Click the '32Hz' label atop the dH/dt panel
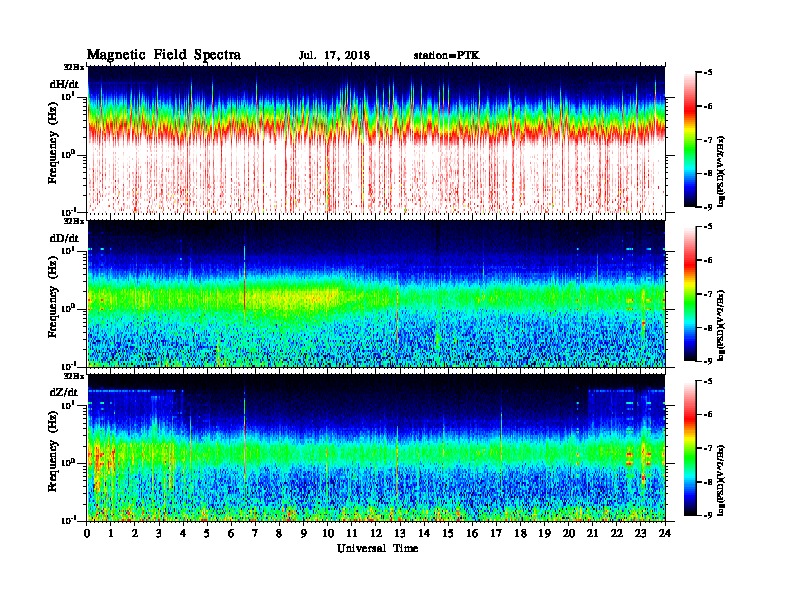 click(74, 67)
